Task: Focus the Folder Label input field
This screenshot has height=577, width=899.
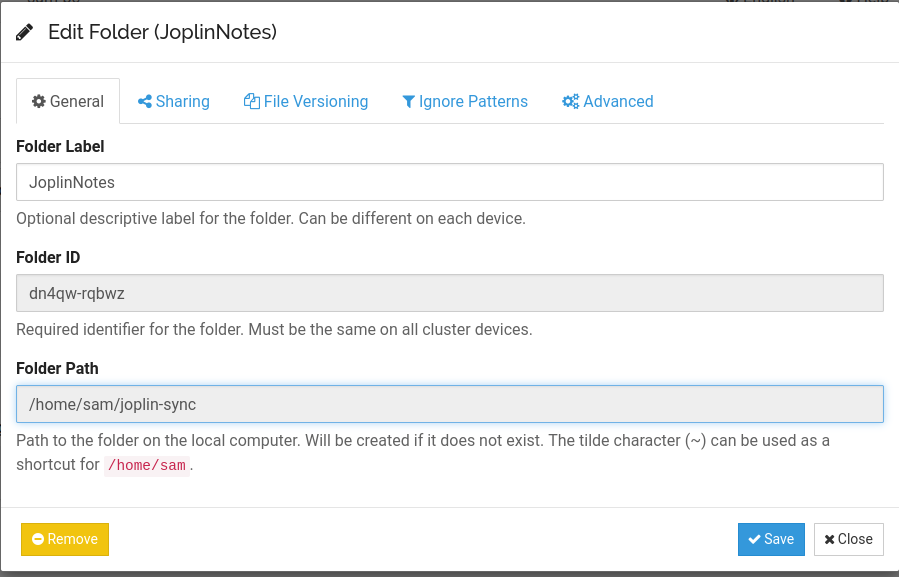Action: 450,182
